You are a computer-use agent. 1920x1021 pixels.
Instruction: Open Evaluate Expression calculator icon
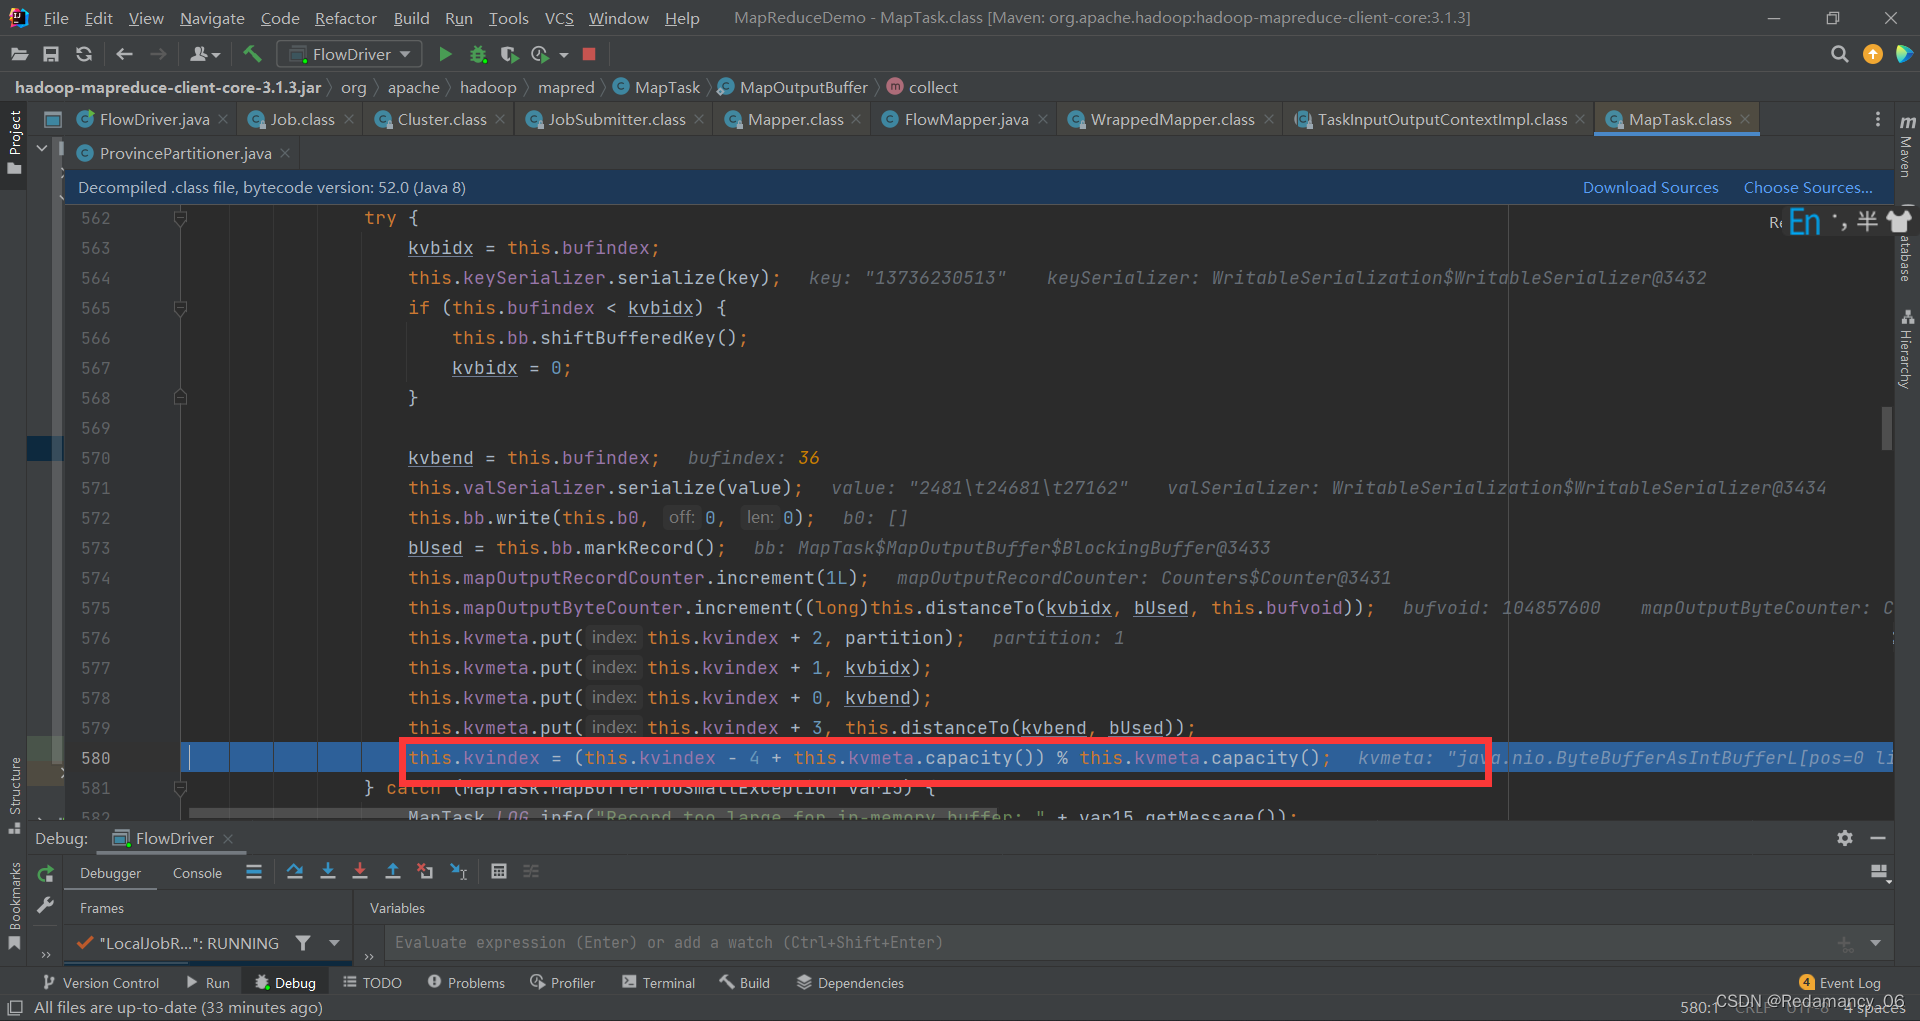(499, 872)
